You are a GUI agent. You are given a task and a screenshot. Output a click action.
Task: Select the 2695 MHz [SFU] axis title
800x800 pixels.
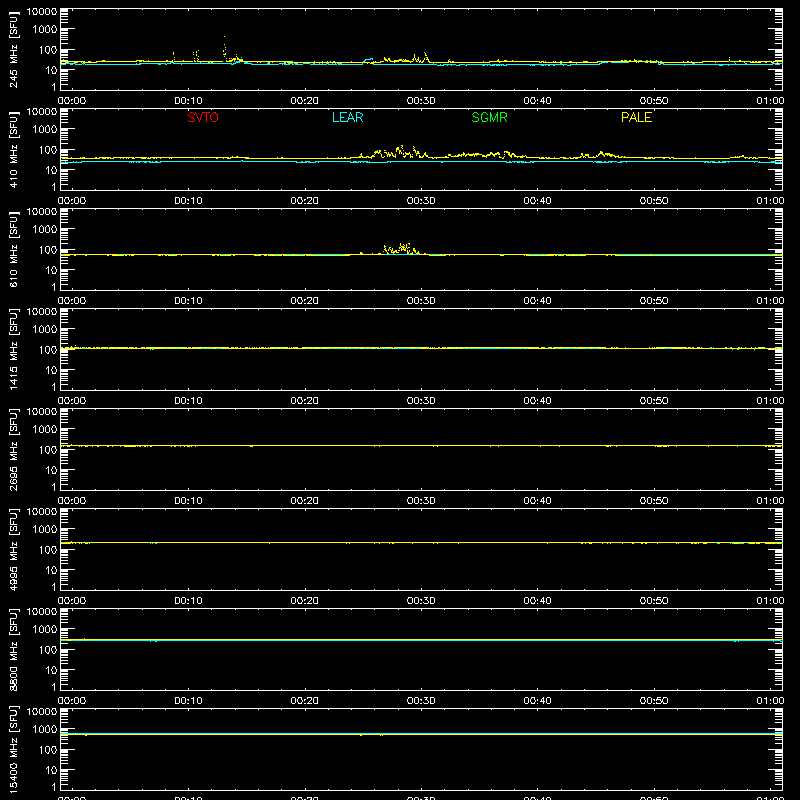13,449
